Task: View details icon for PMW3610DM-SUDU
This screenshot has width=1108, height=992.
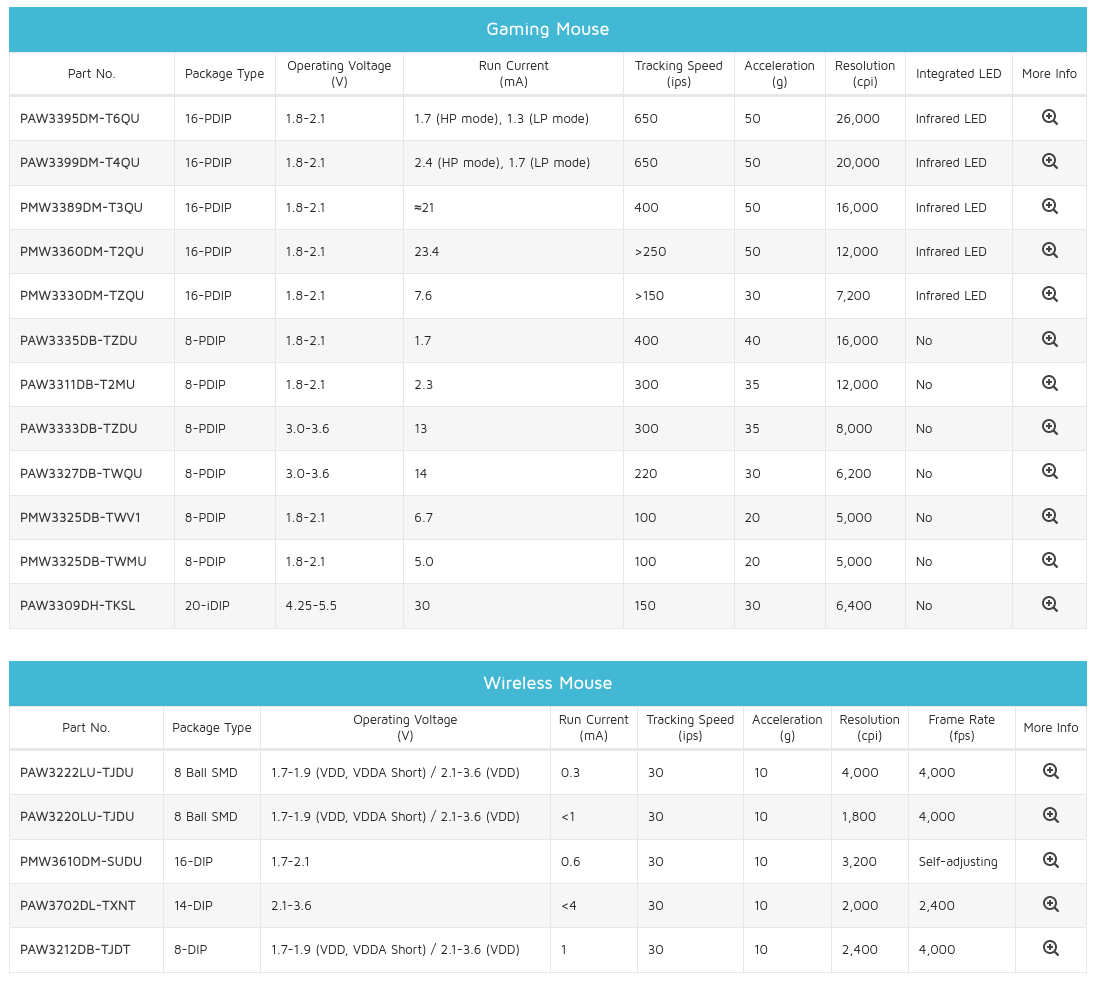Action: (1050, 860)
